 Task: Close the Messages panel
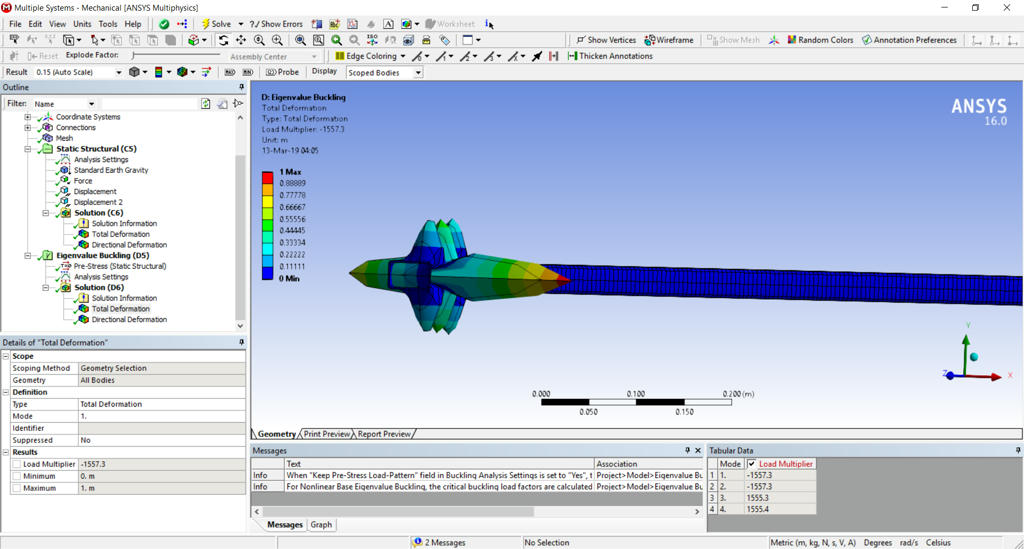click(x=697, y=450)
